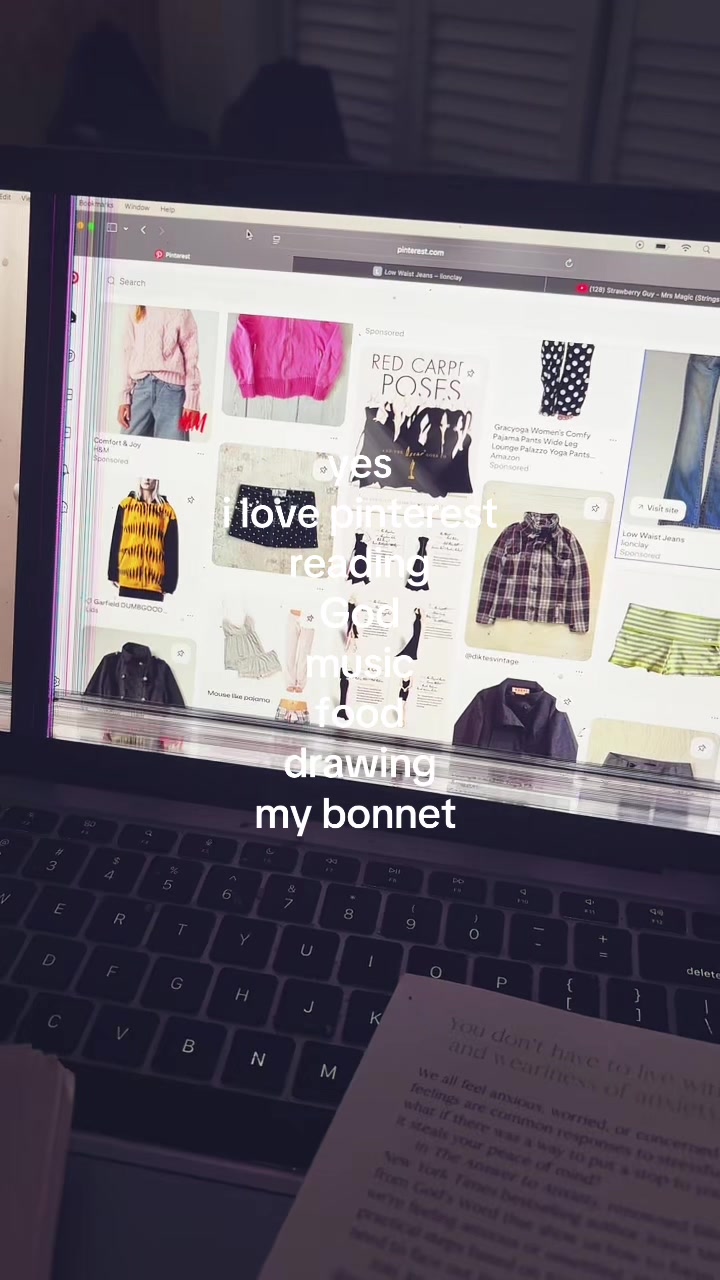Click the Spotlight search icon in menu bar
This screenshot has width=720, height=1280.
coord(706,249)
